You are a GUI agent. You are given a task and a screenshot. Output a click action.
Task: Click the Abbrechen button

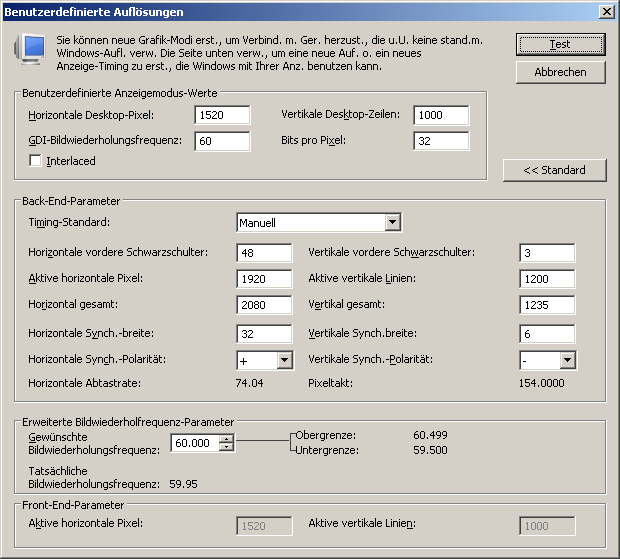(560, 72)
